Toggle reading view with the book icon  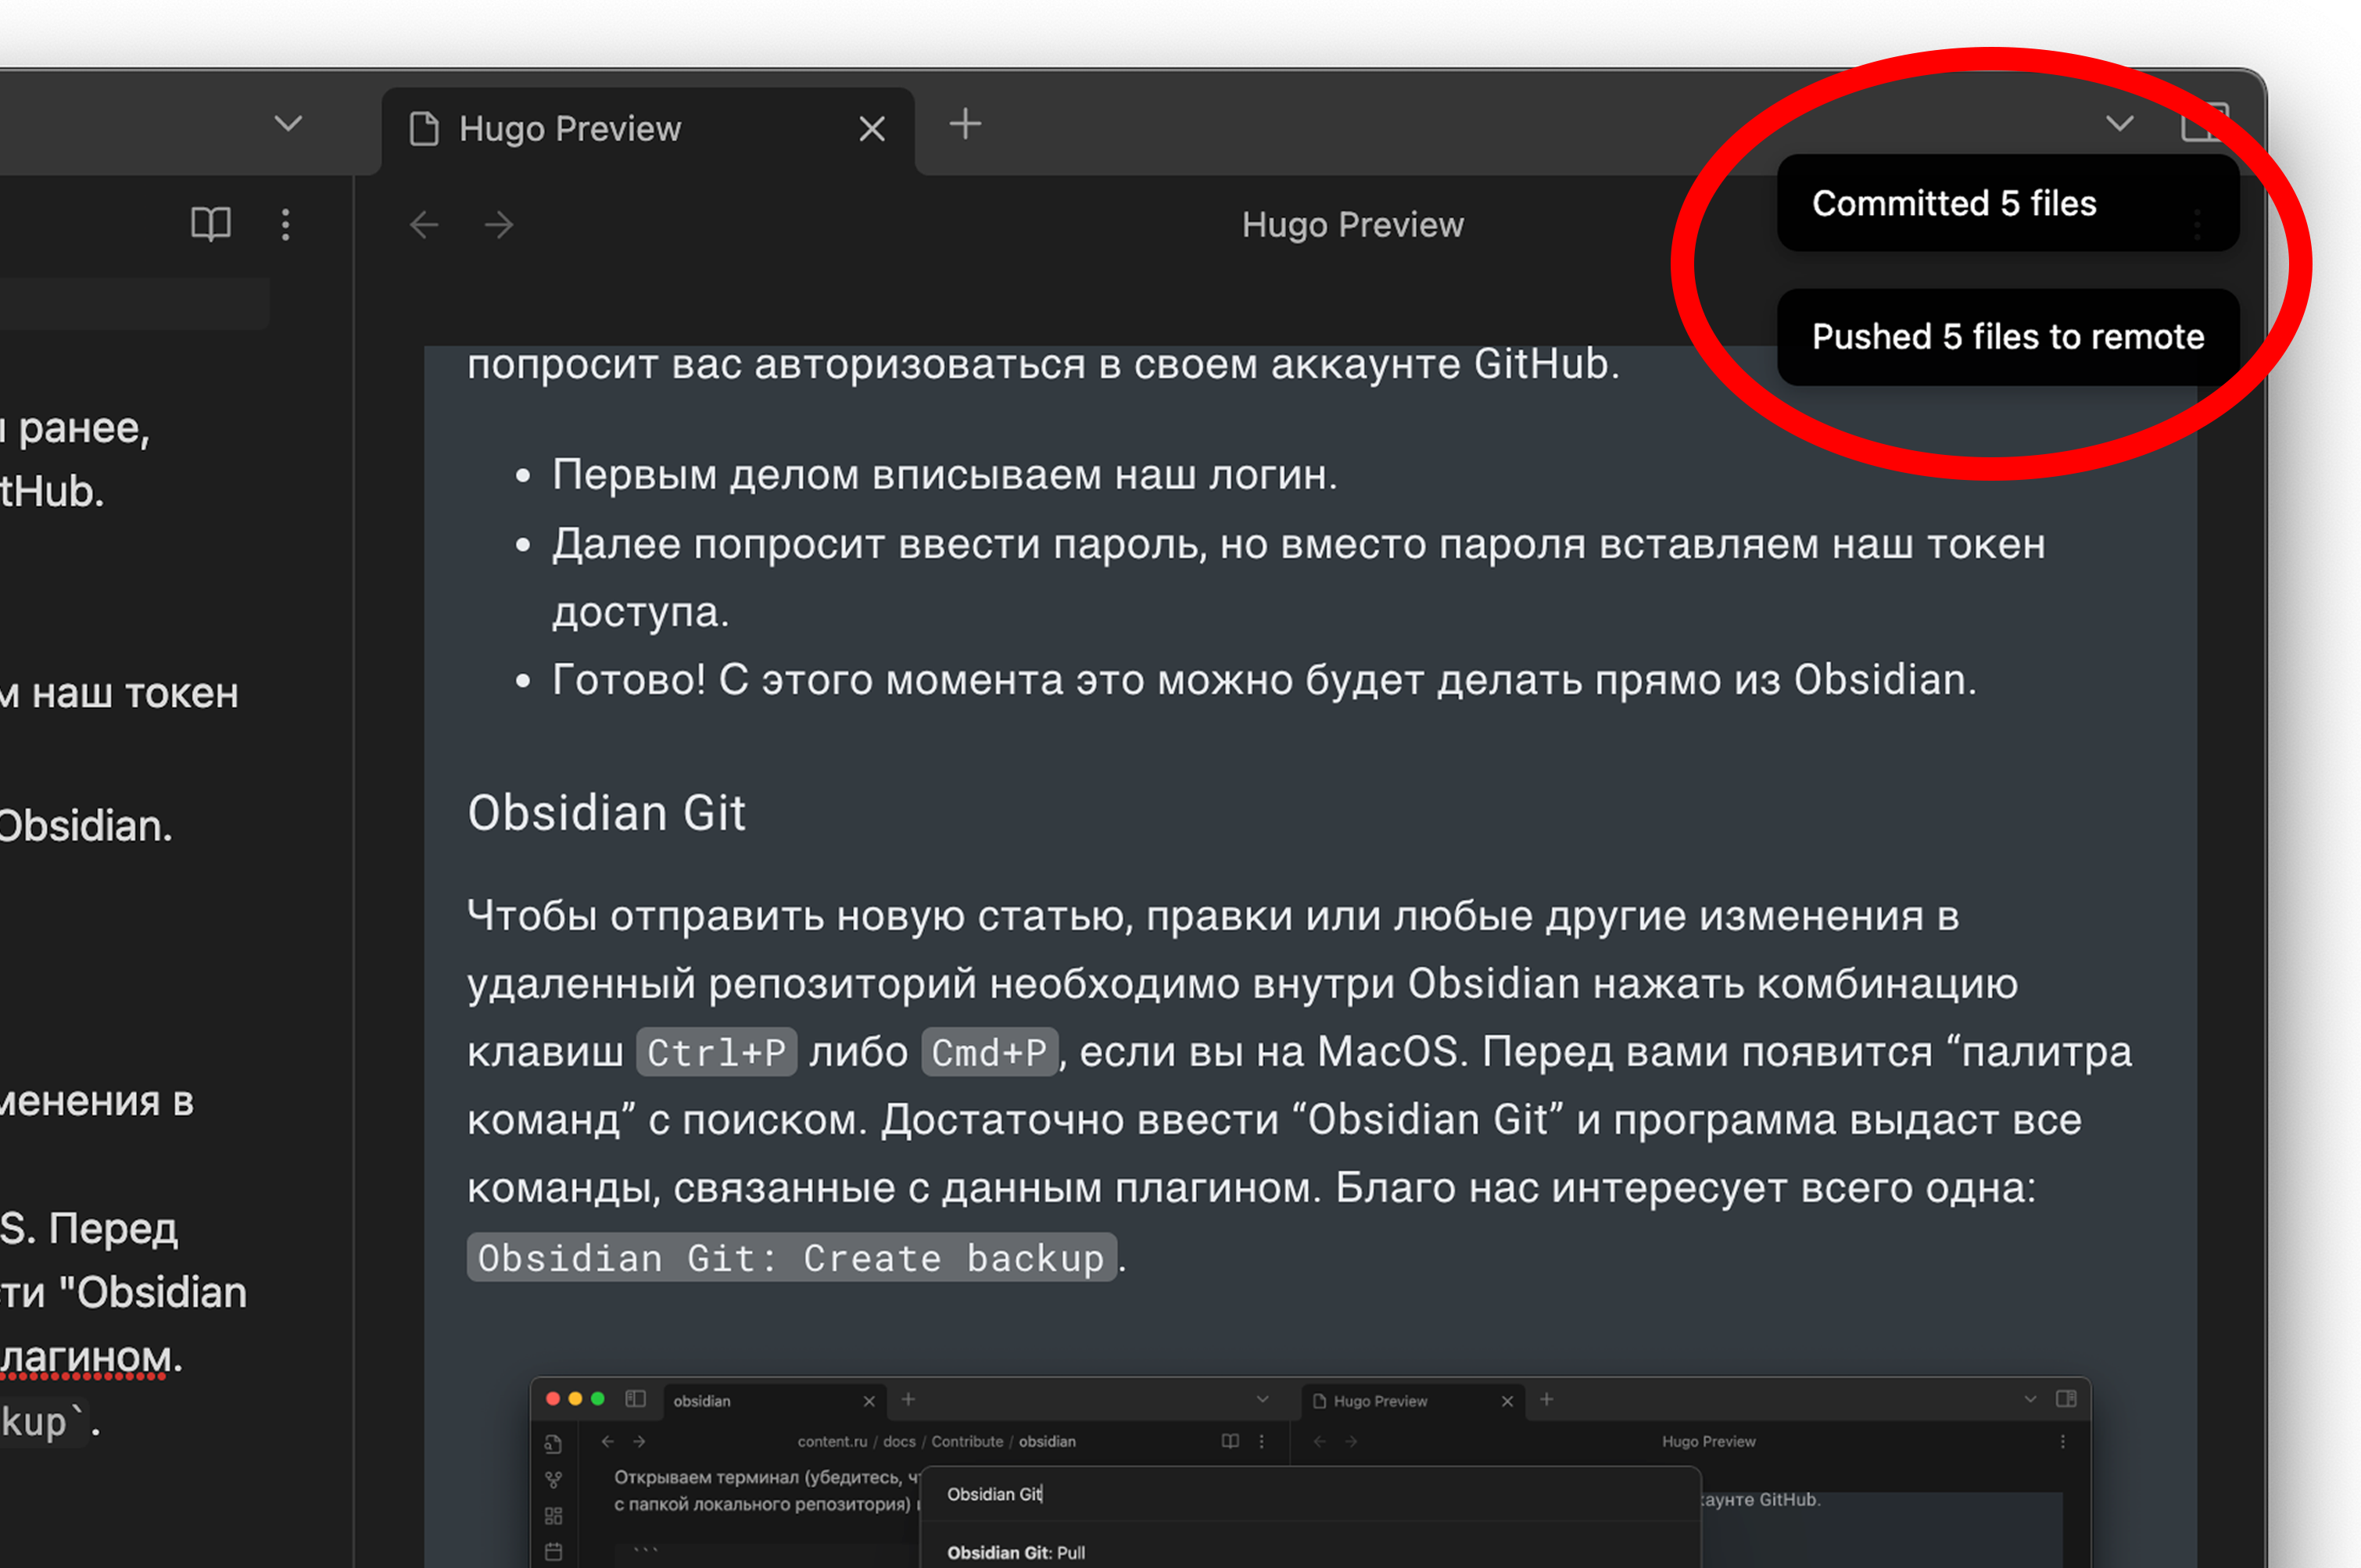click(x=210, y=224)
